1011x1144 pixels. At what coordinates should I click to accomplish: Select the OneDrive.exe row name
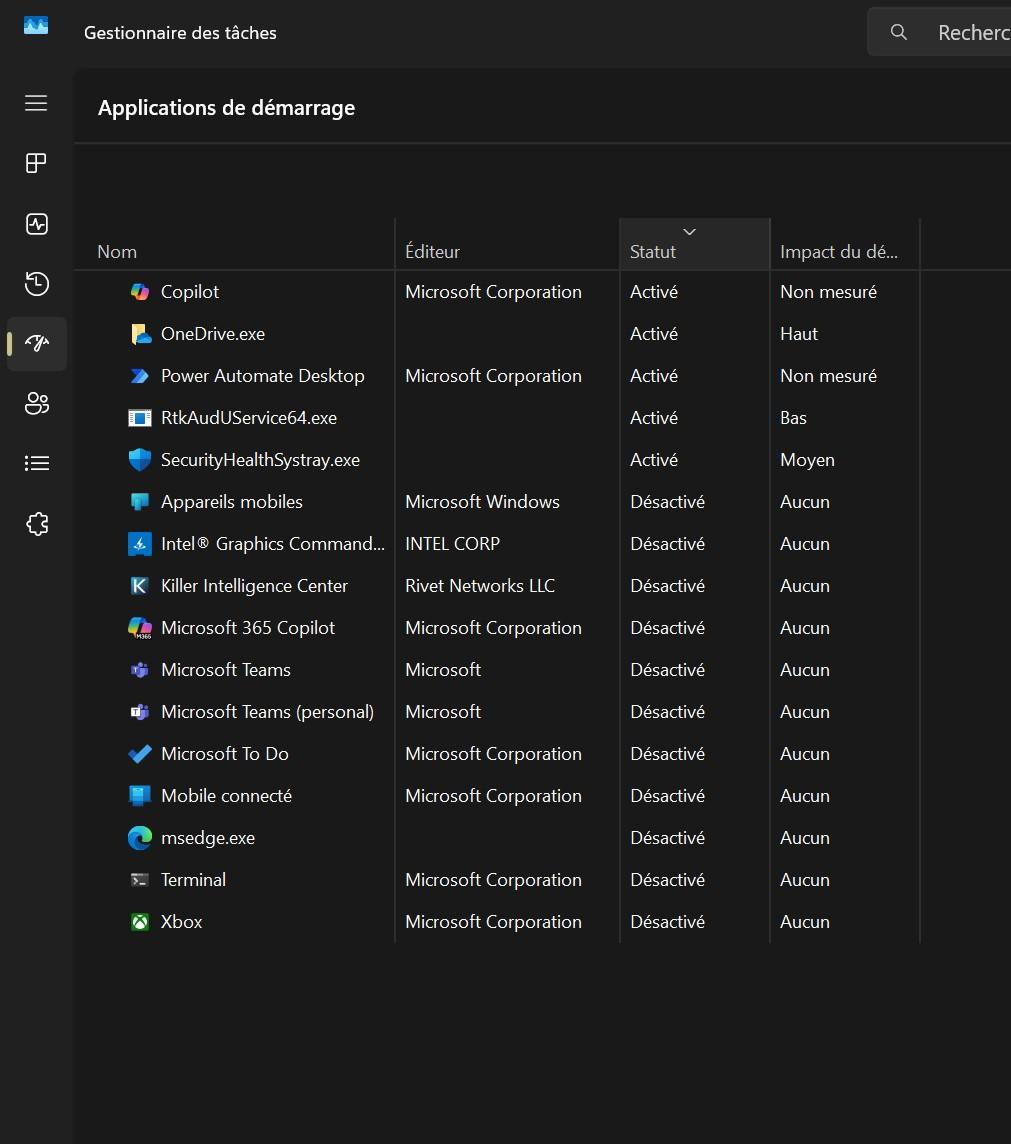tap(213, 334)
